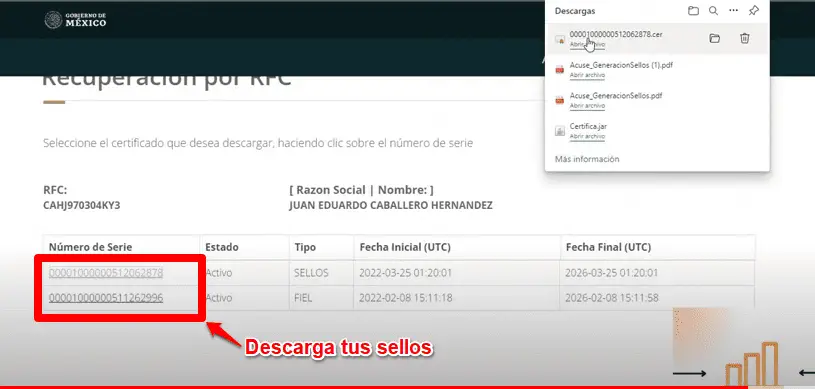
Task: Click the .cer file icon in downloads
Action: [560, 39]
